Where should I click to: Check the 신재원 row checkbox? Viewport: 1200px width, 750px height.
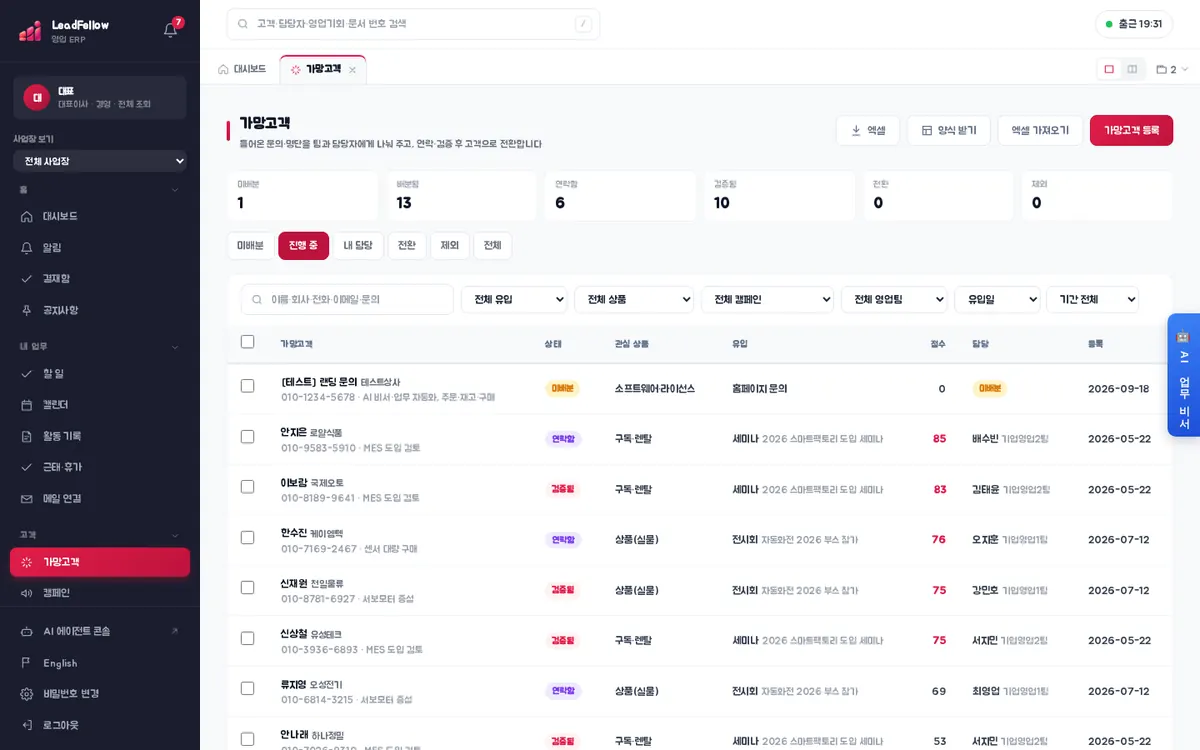[x=248, y=588]
